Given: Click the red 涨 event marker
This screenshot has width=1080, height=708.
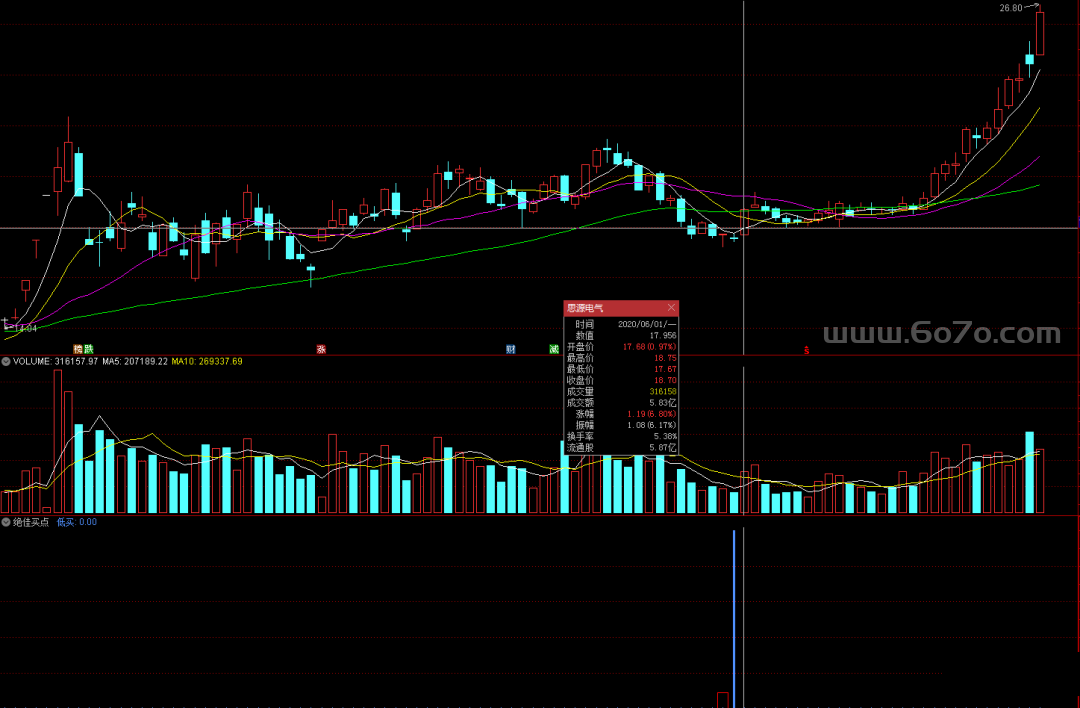Looking at the screenshot, I should (x=321, y=349).
